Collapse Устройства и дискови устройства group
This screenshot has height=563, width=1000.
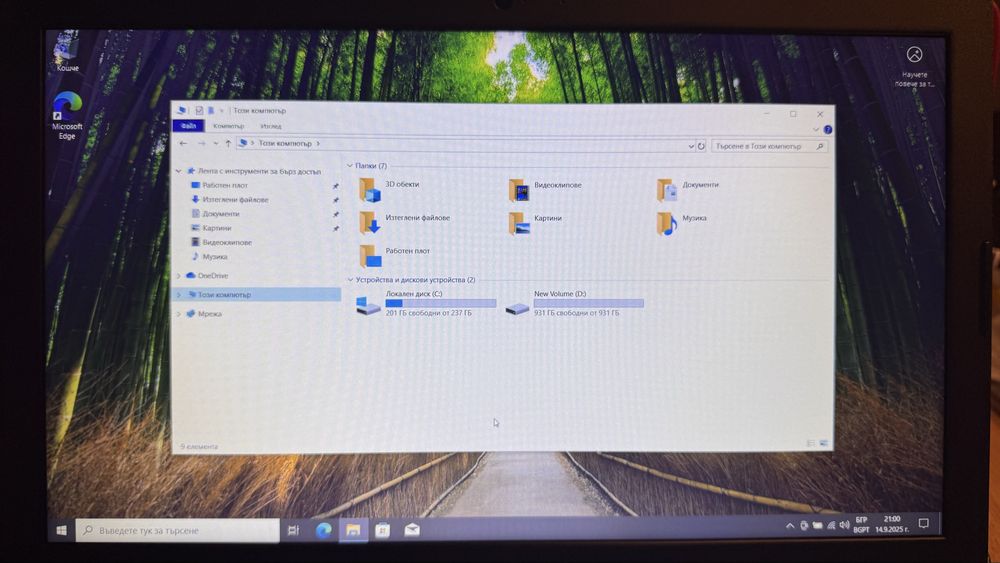pyautogui.click(x=350, y=279)
